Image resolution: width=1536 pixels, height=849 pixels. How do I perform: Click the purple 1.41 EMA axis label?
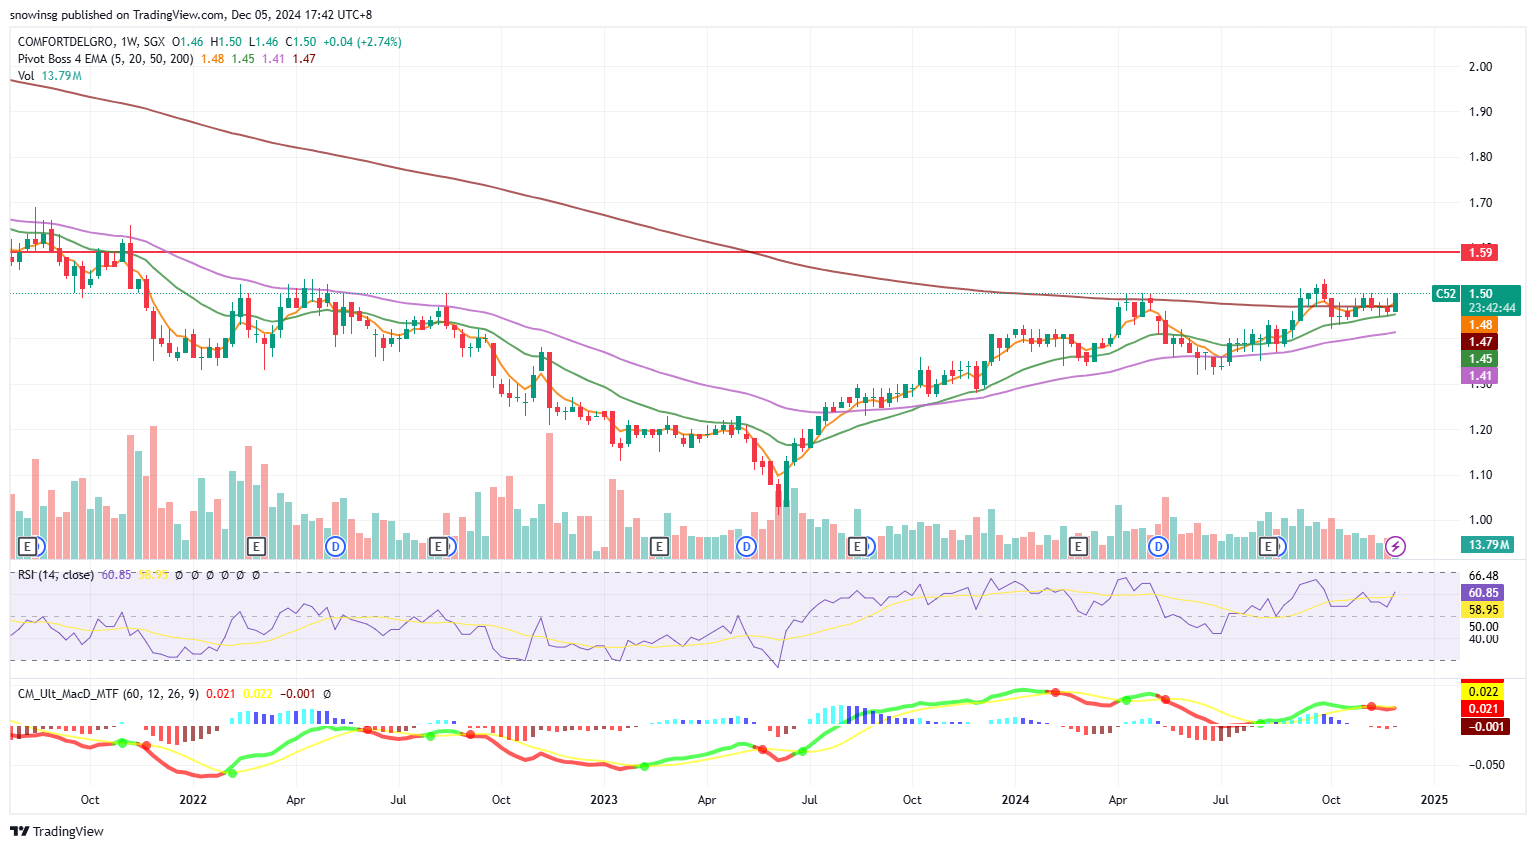(1479, 376)
